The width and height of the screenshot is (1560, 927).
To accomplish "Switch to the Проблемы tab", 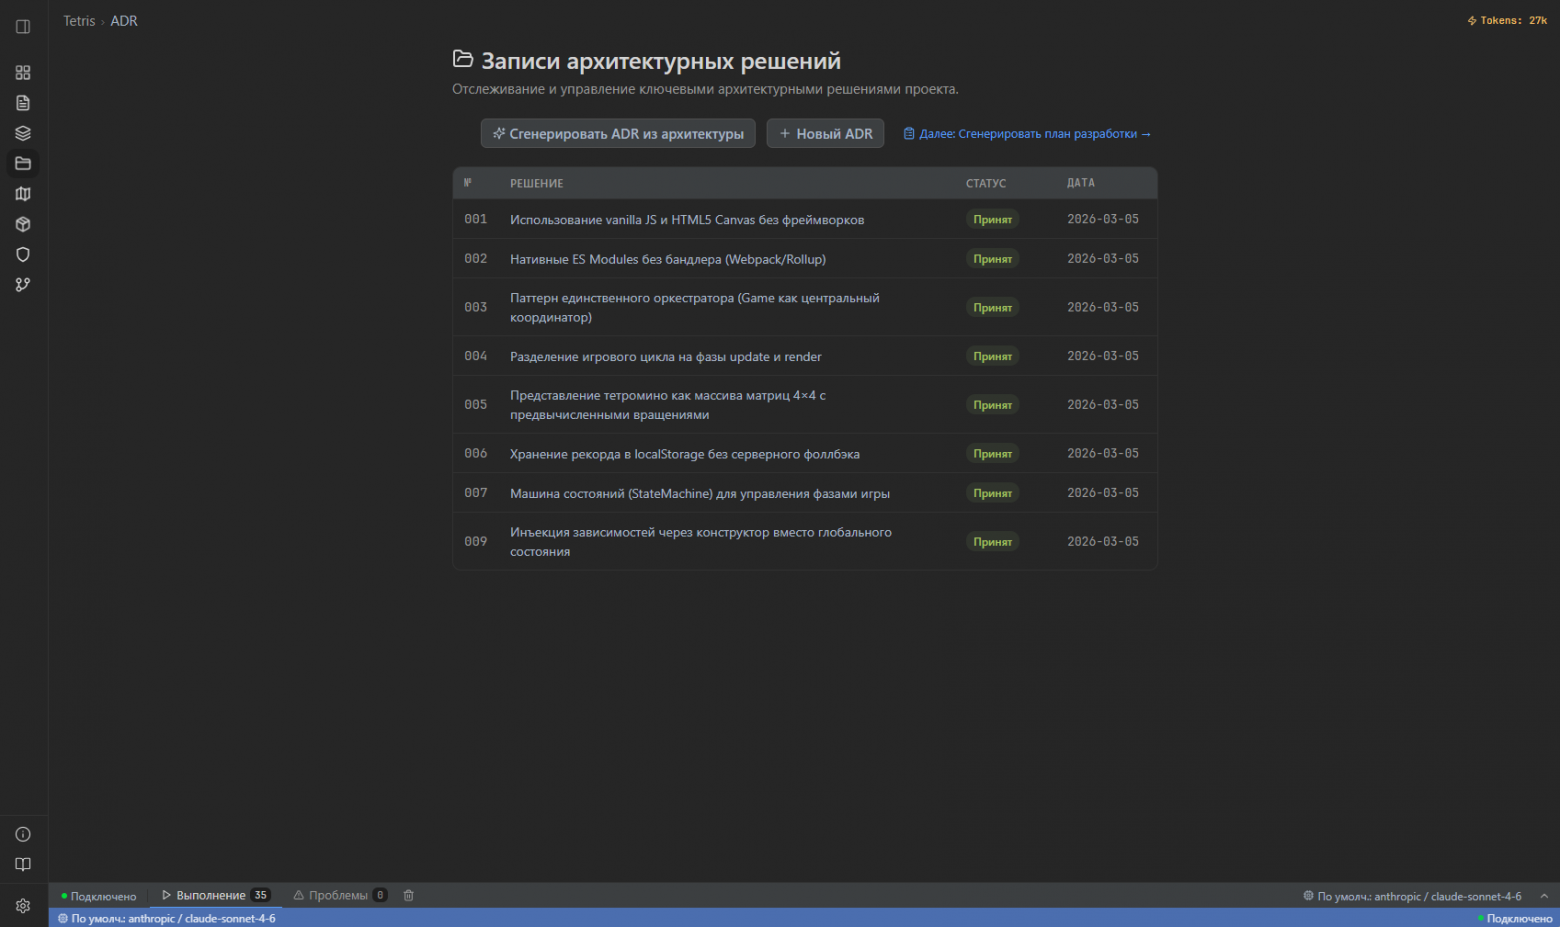I will click(340, 895).
